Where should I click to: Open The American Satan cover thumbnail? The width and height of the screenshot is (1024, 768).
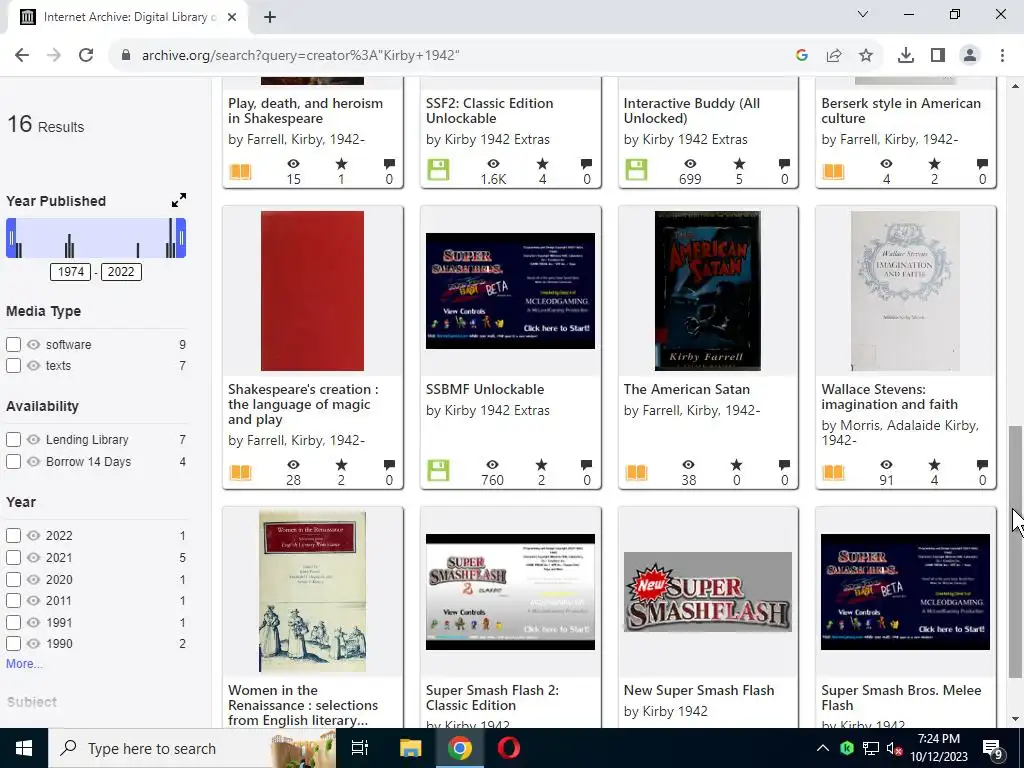pyautogui.click(x=708, y=291)
